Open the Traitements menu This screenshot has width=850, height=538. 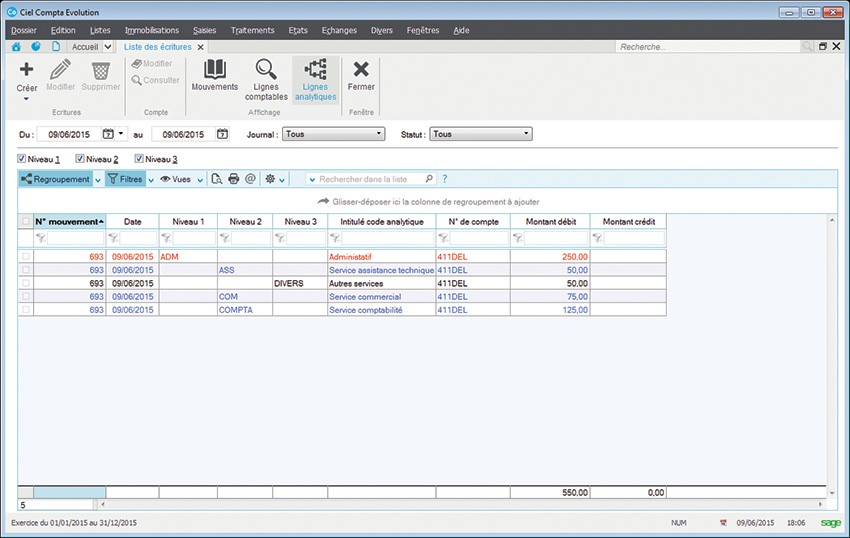pyautogui.click(x=252, y=30)
